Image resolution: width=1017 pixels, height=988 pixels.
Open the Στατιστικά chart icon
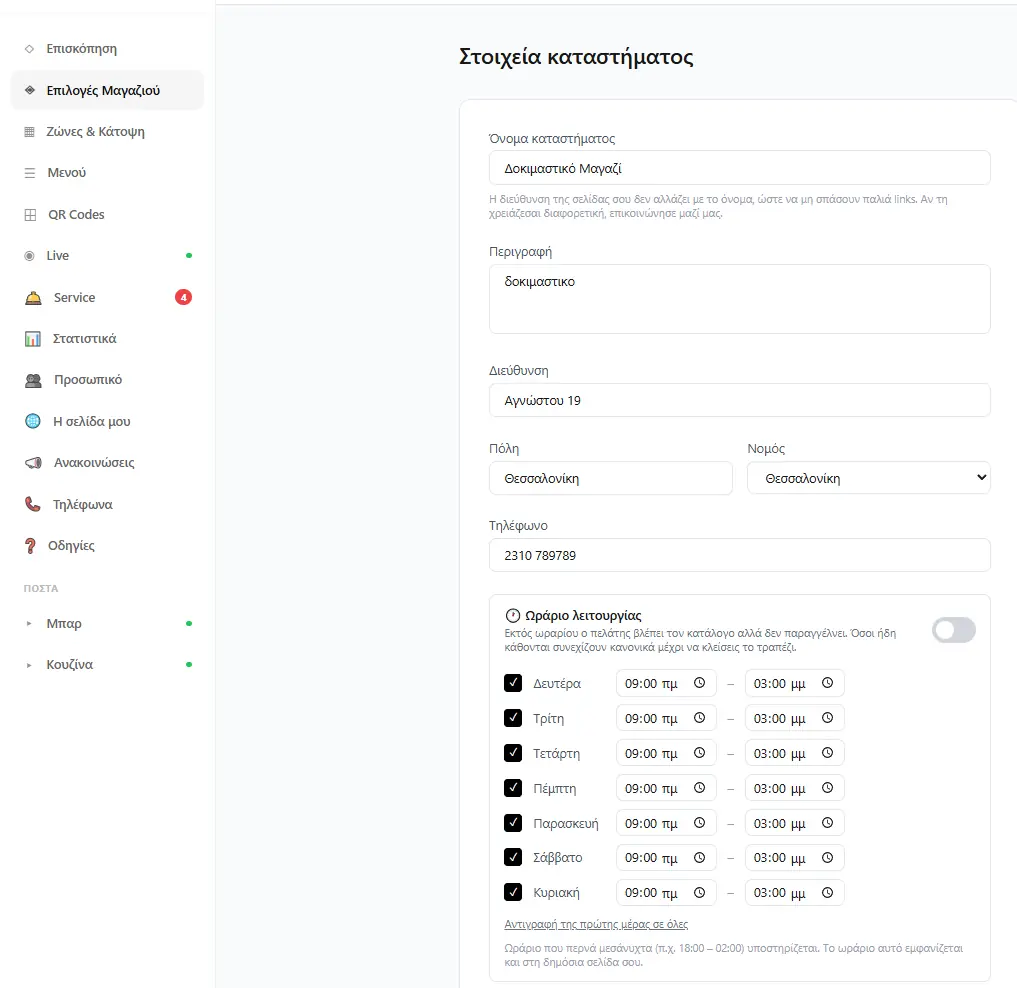click(x=32, y=339)
